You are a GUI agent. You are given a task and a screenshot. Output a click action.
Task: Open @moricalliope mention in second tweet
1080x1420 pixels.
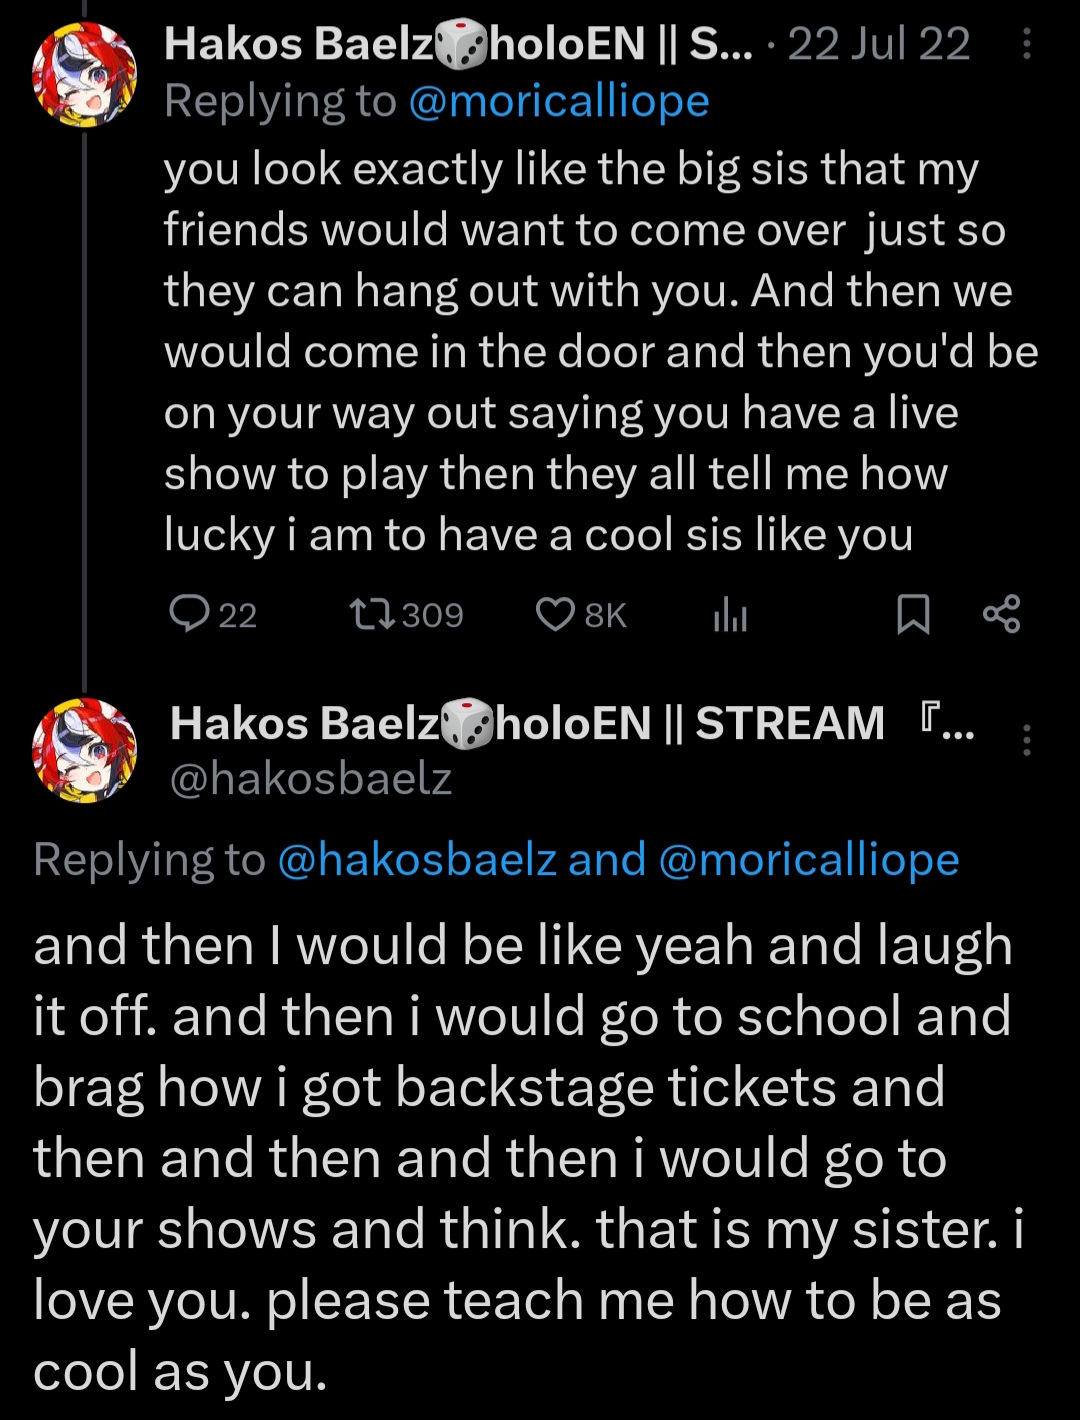[x=809, y=860]
